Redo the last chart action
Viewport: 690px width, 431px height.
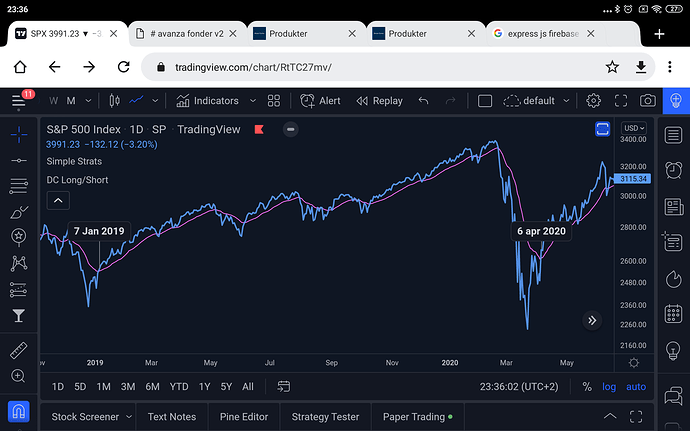pos(450,101)
